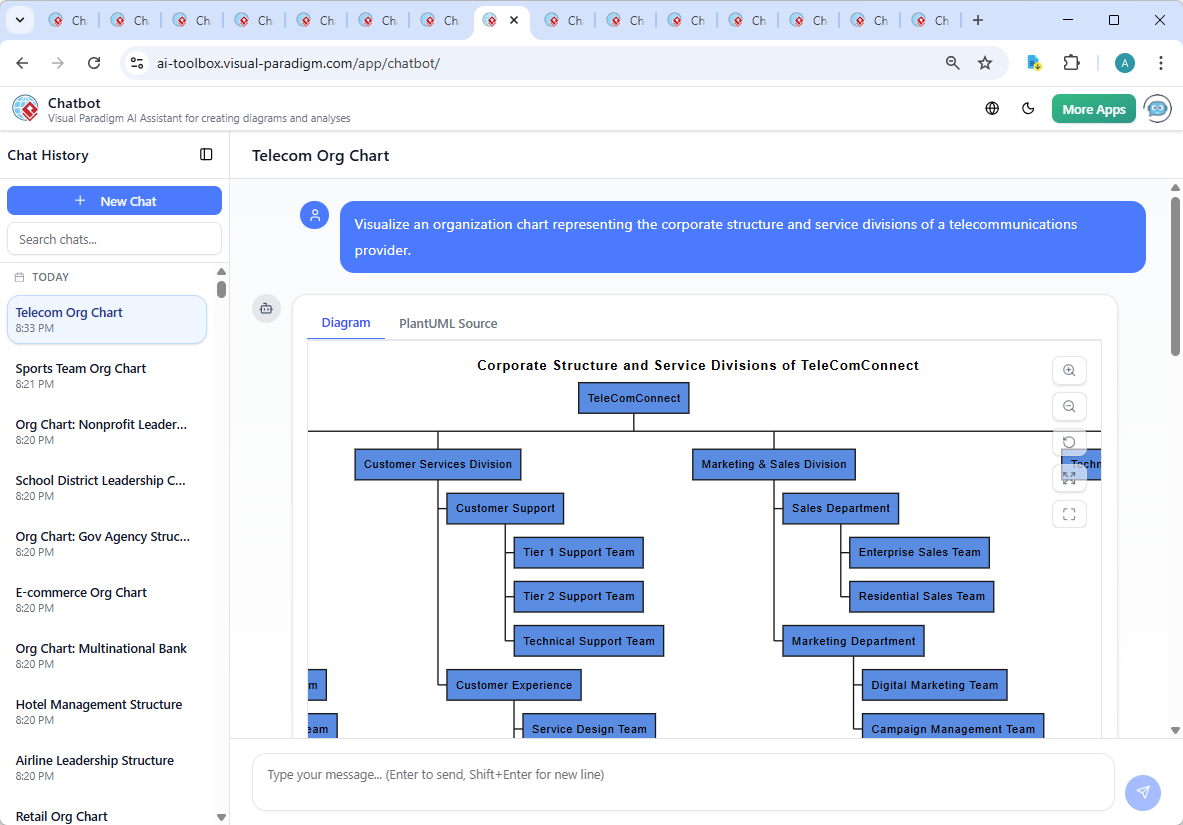
Task: Send the message via paper plane icon
Action: coord(1143,792)
